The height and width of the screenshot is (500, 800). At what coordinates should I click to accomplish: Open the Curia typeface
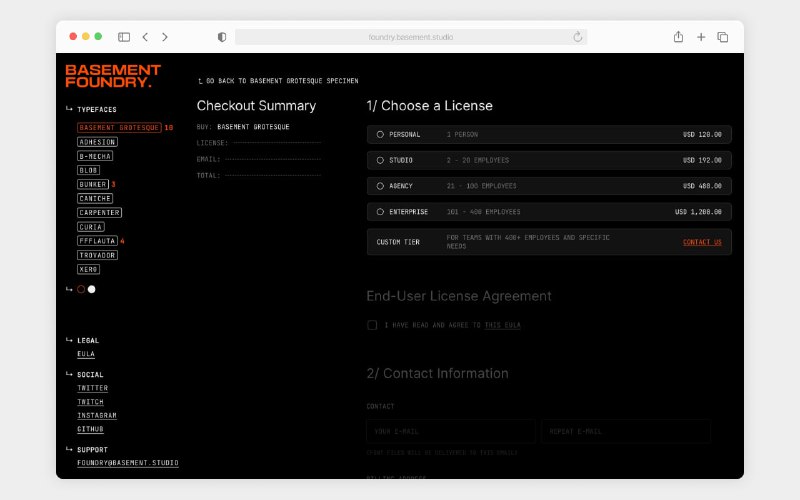pos(91,227)
